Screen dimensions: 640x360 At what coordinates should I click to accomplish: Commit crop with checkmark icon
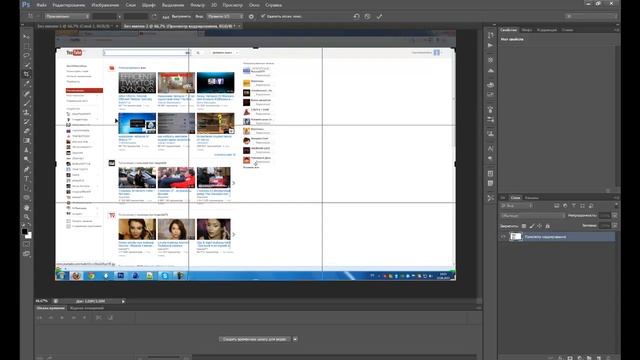pyautogui.click(x=380, y=16)
